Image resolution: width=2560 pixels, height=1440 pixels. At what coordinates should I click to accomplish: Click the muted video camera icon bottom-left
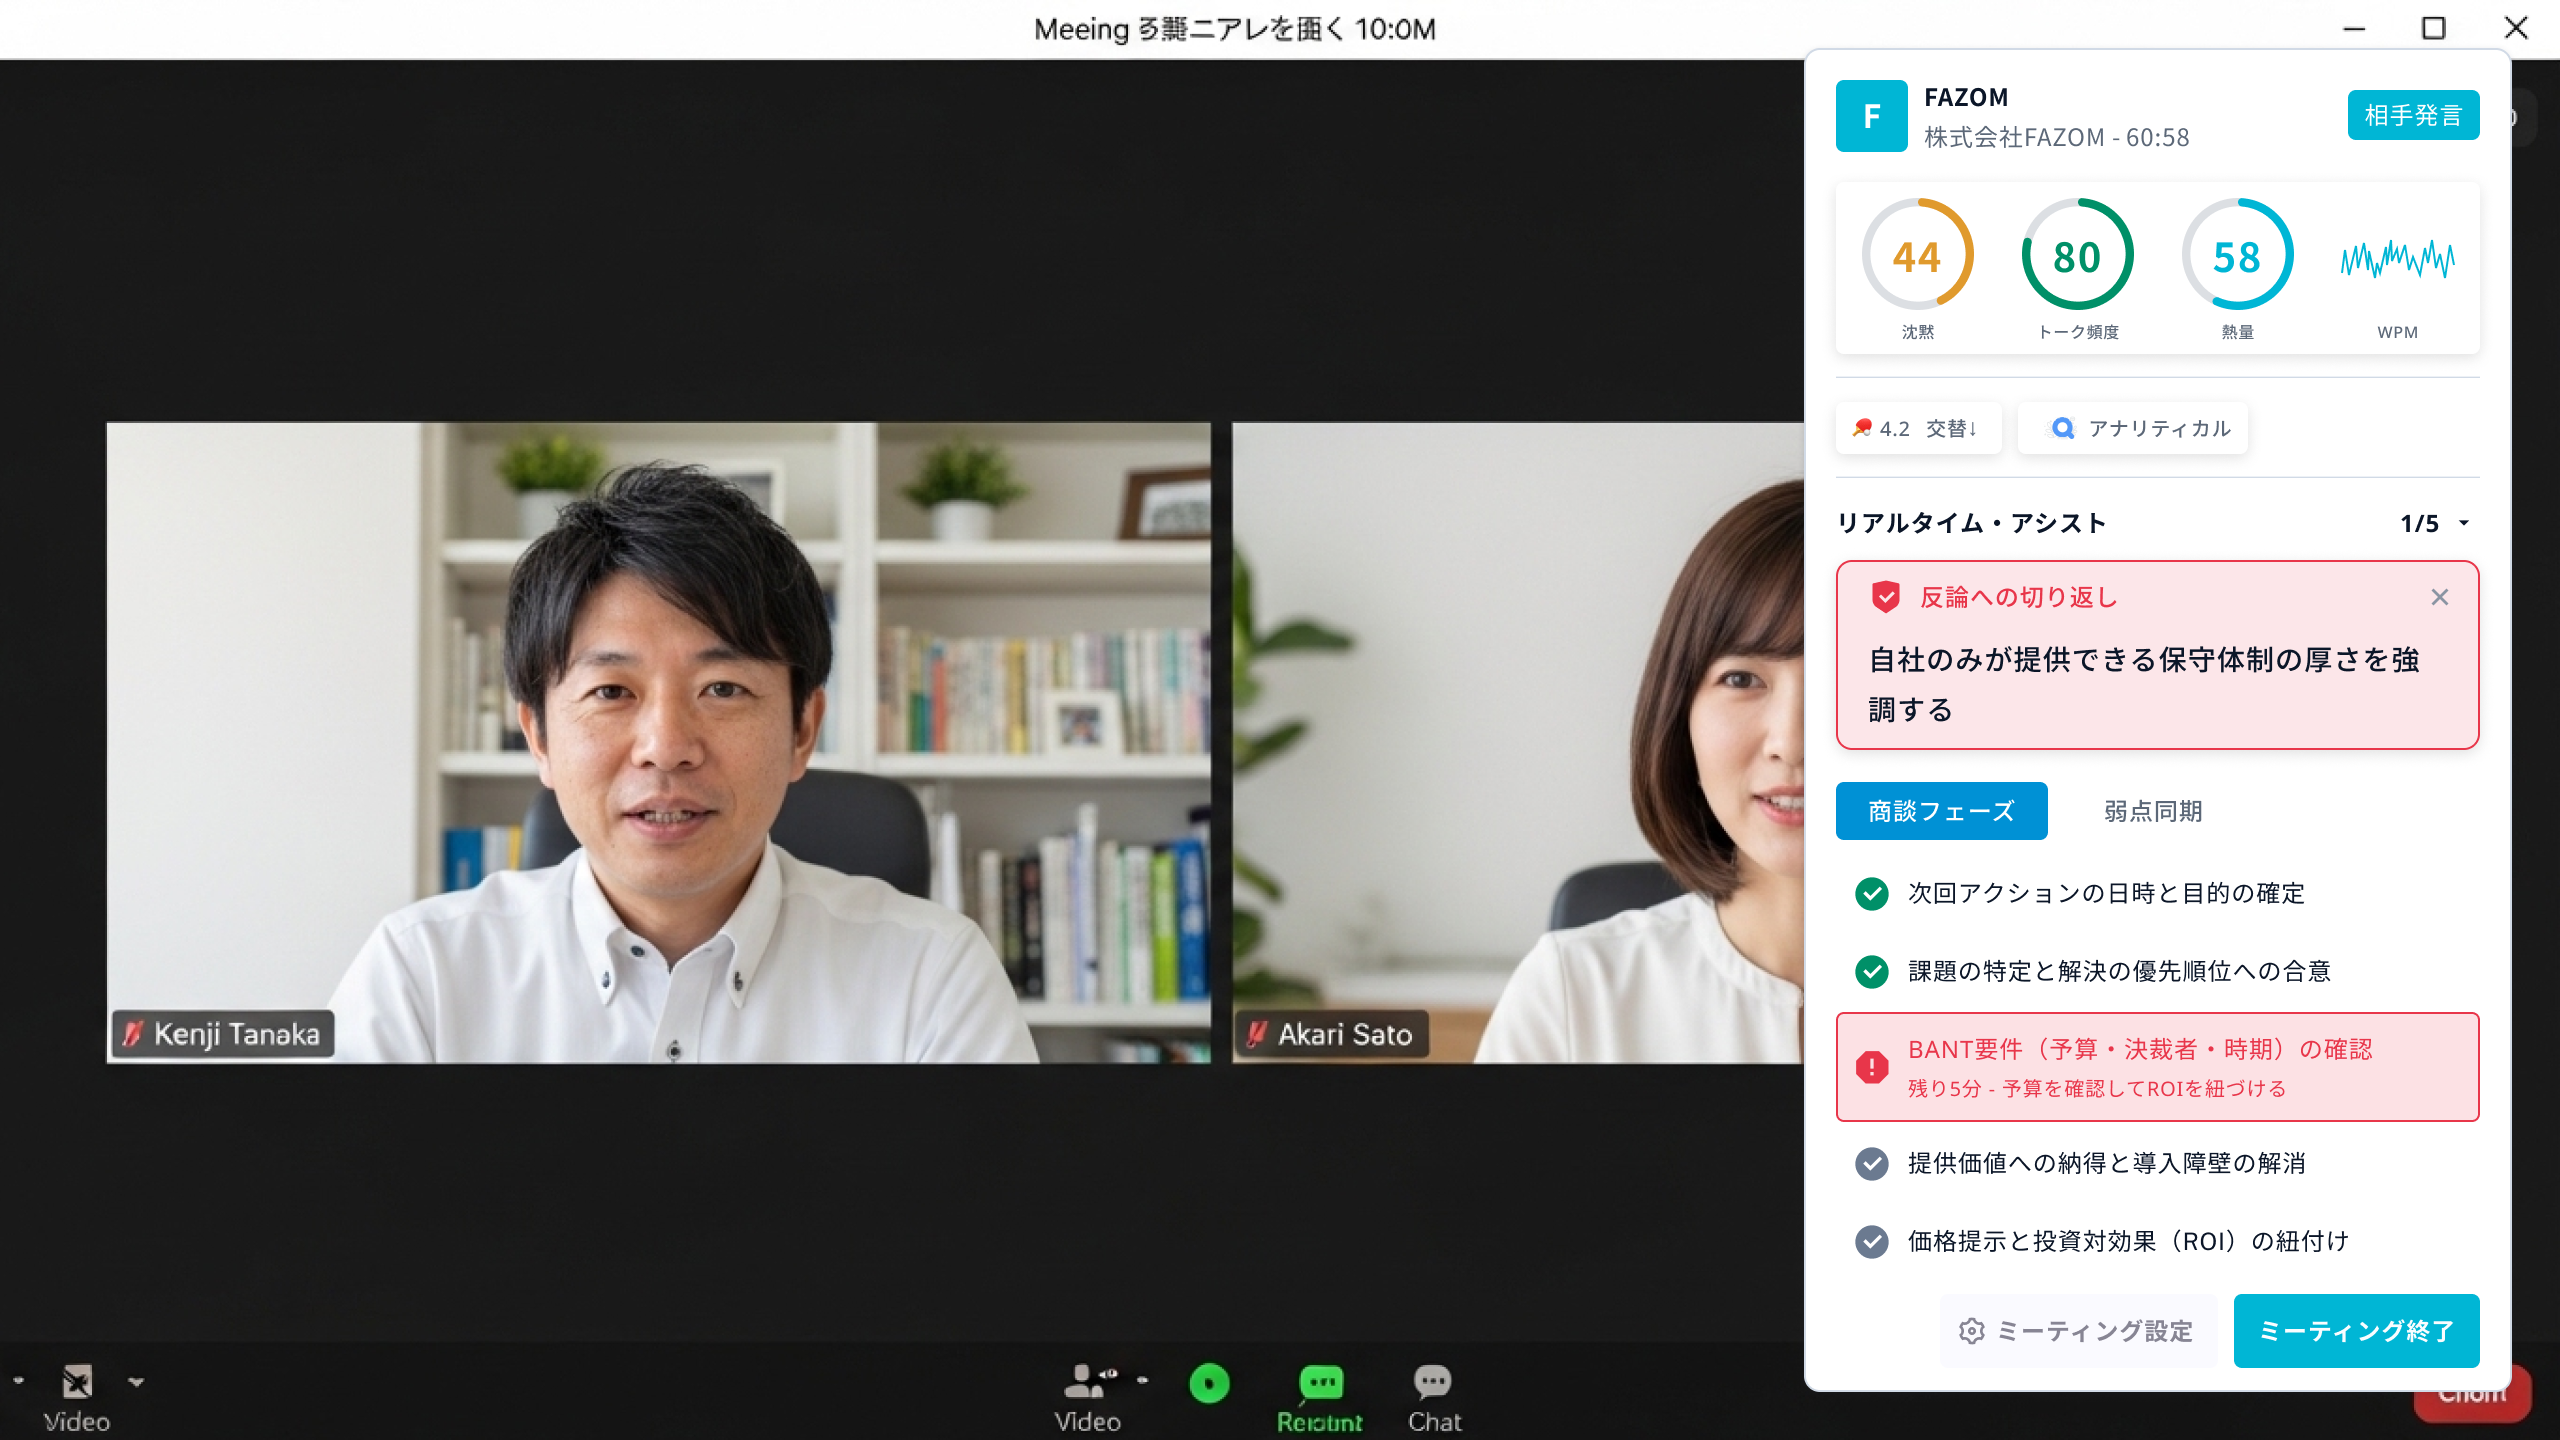click(77, 1382)
